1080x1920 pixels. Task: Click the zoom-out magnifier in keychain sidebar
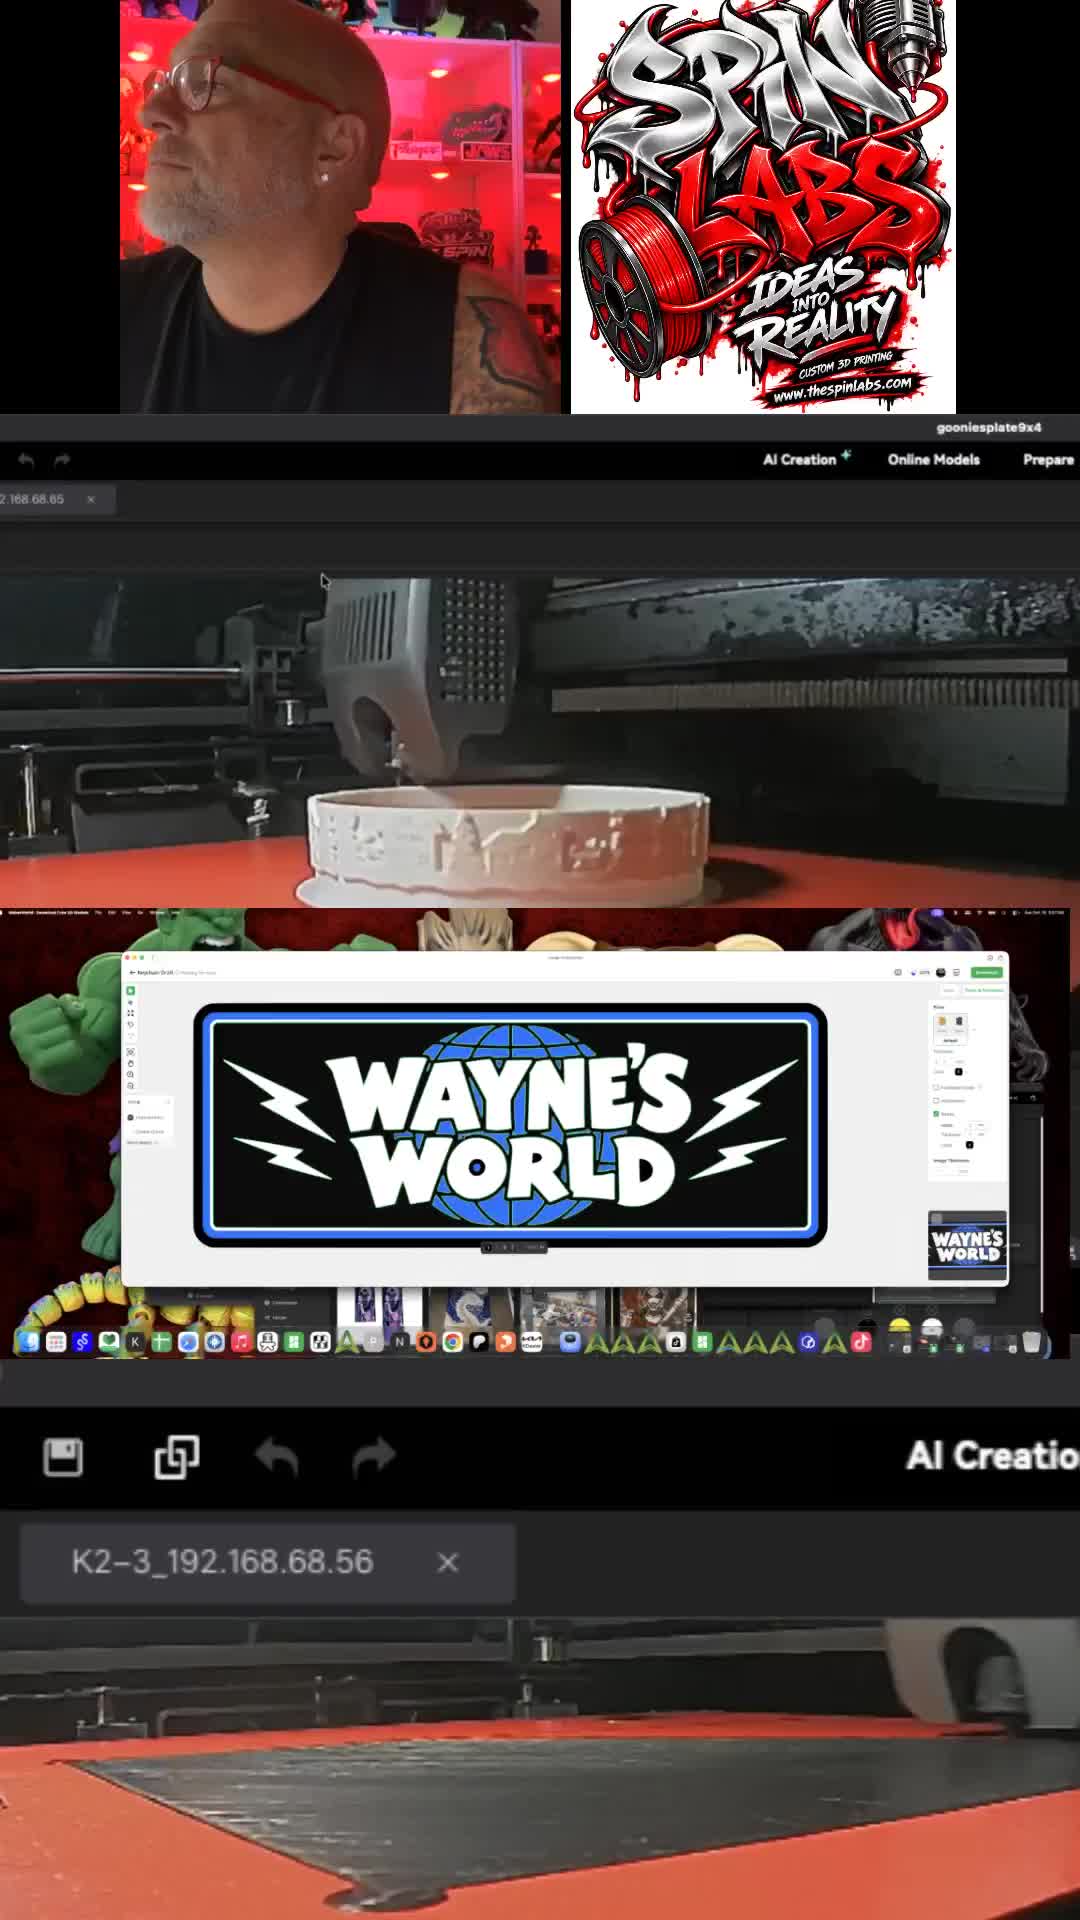(x=130, y=1086)
